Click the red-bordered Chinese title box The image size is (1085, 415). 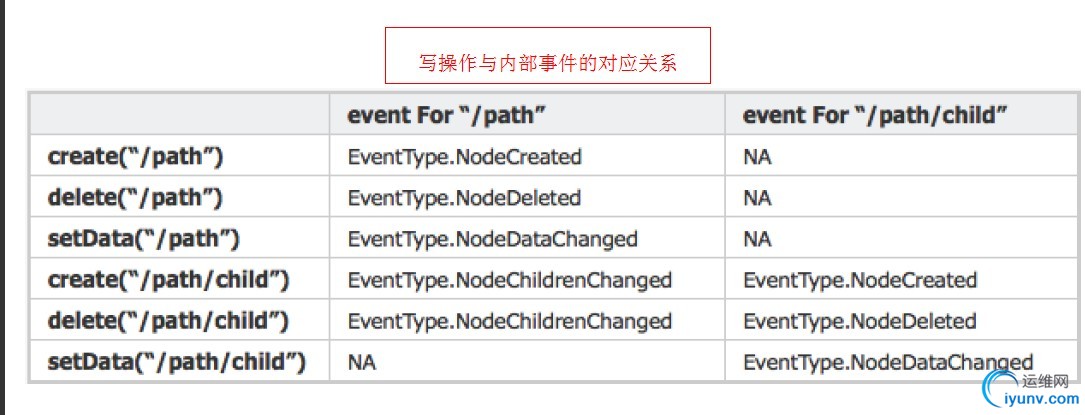point(547,55)
